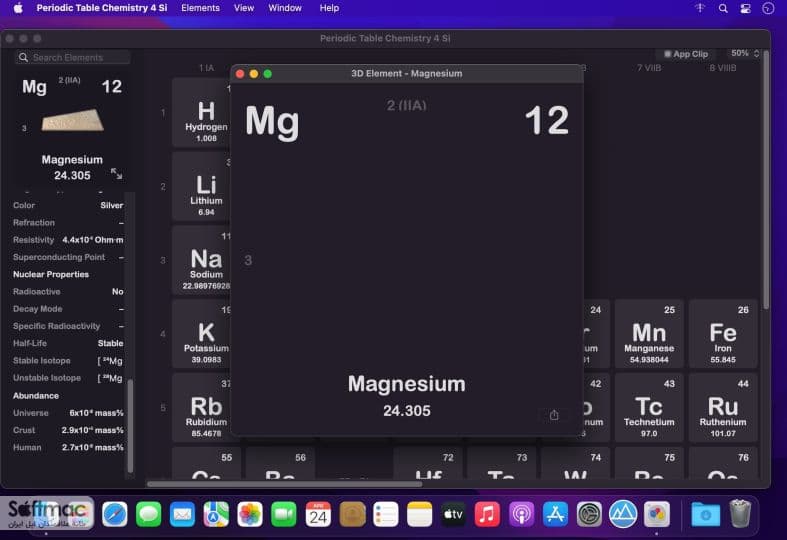Click the Superconducting Point row
Image resolution: width=787 pixels, height=540 pixels.
click(68, 257)
